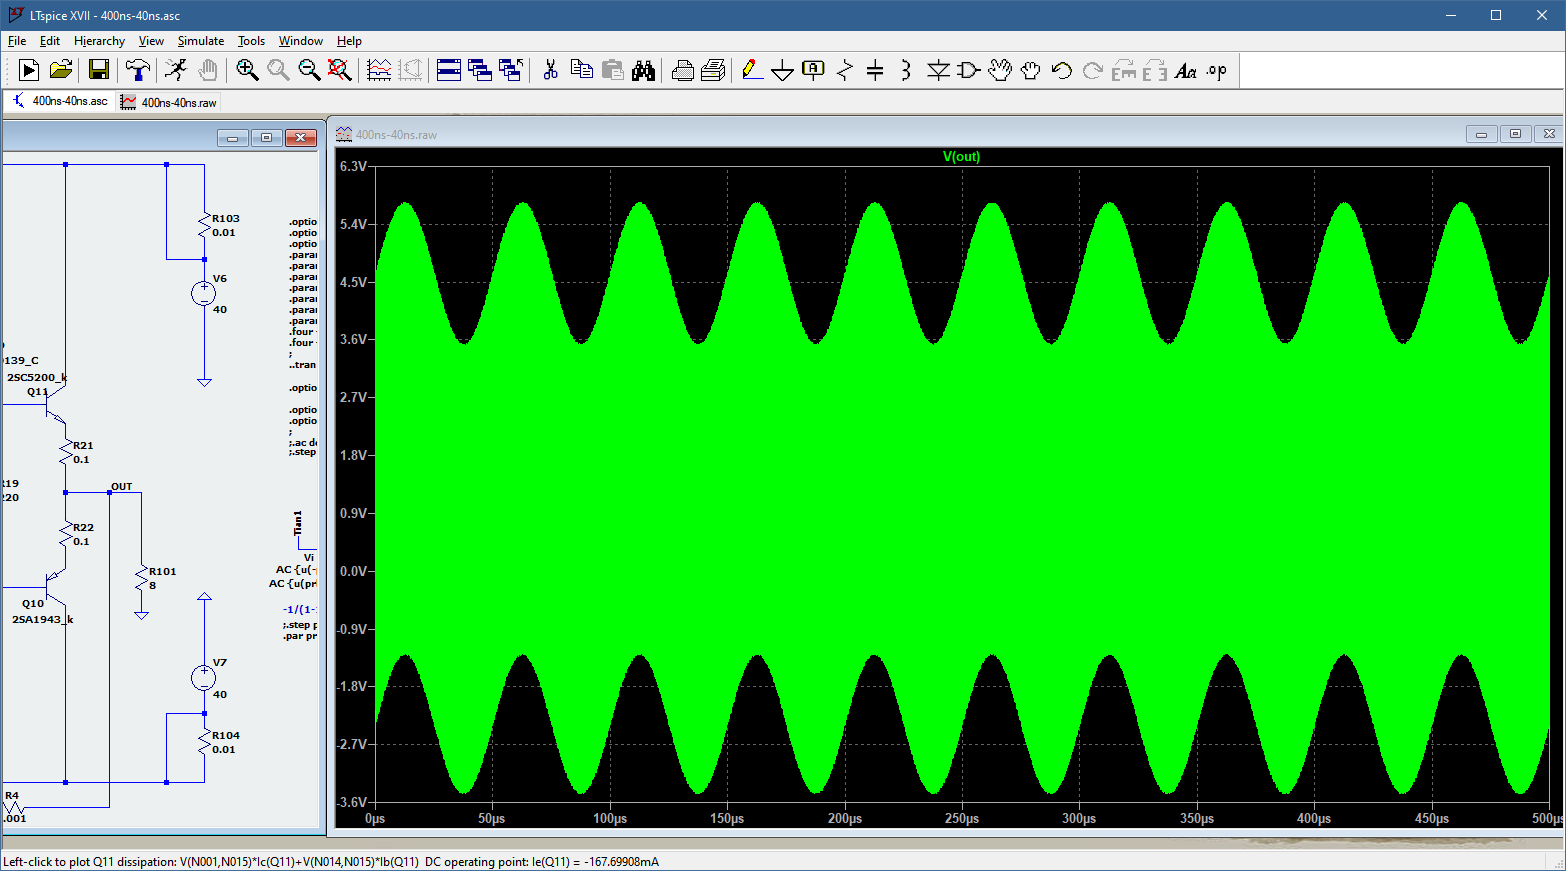Cascade windows via the toolbar icon
1566x871 pixels.
point(480,70)
